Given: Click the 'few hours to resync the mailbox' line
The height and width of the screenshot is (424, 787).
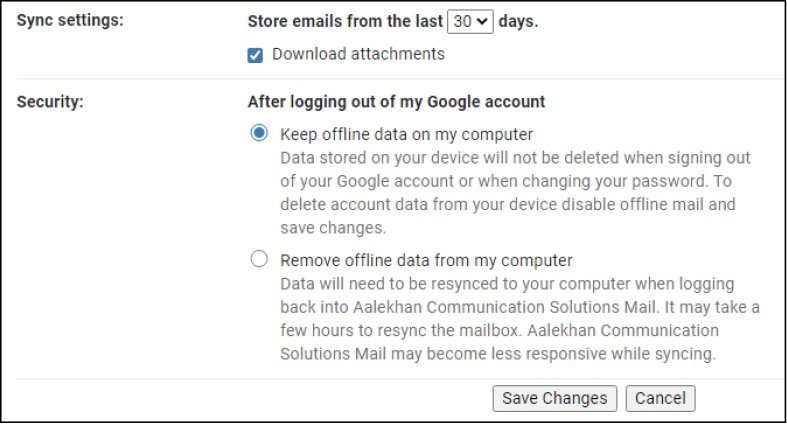Looking at the screenshot, I should [400, 330].
